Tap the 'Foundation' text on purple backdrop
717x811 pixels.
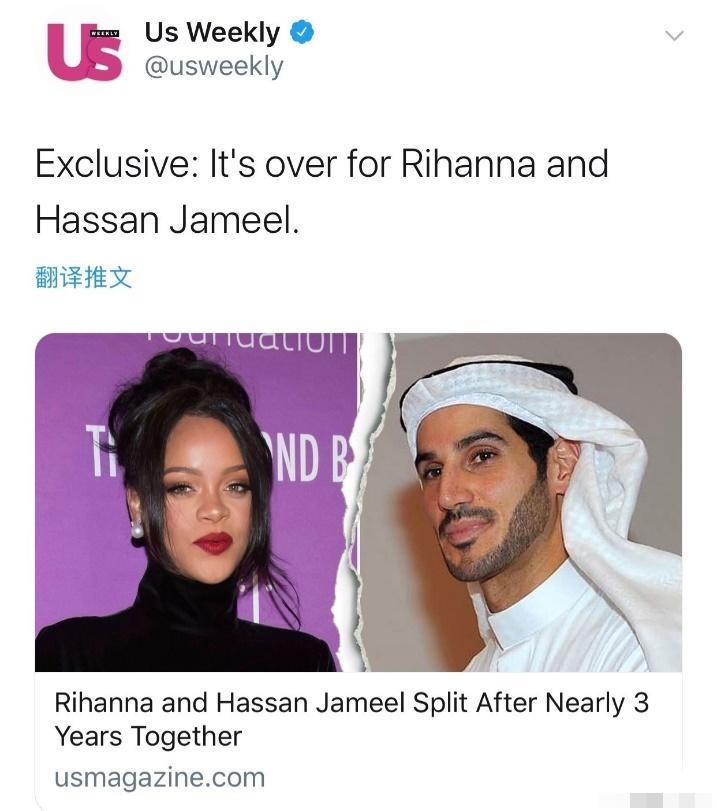coord(247,342)
